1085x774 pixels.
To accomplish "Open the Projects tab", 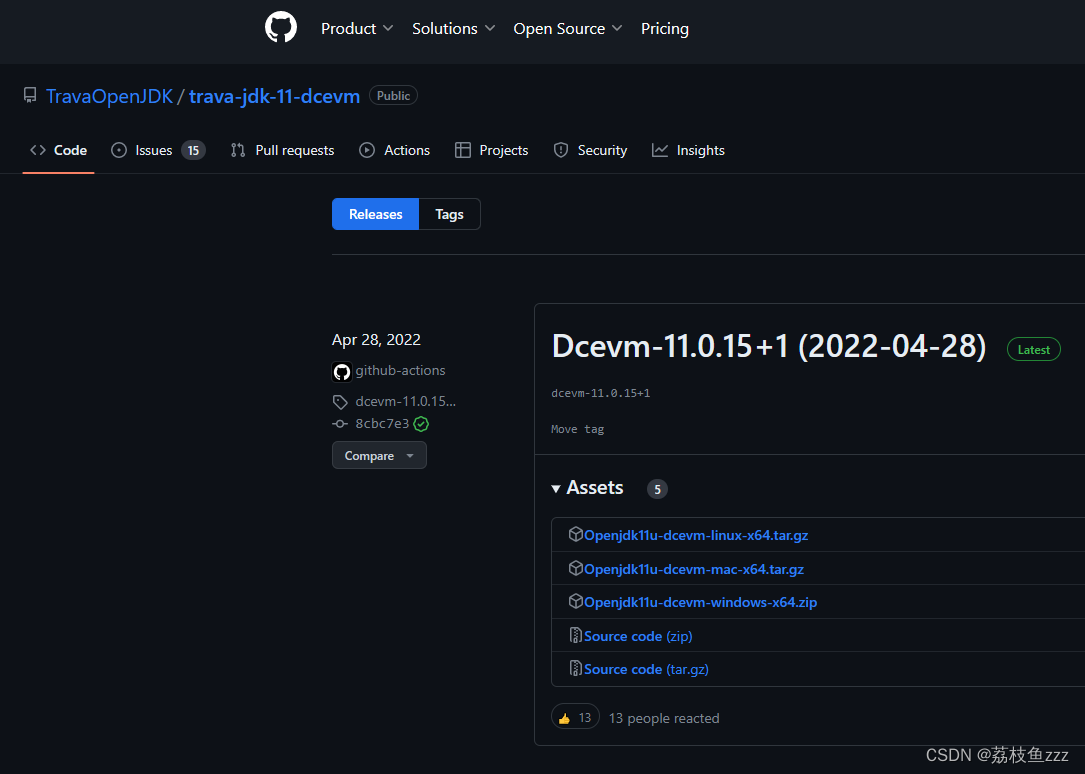I will [491, 150].
